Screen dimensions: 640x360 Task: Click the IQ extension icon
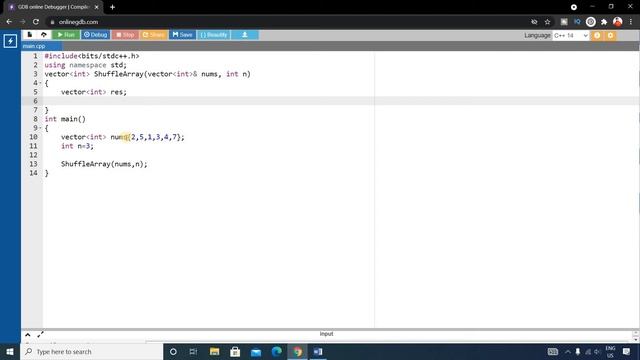click(577, 22)
